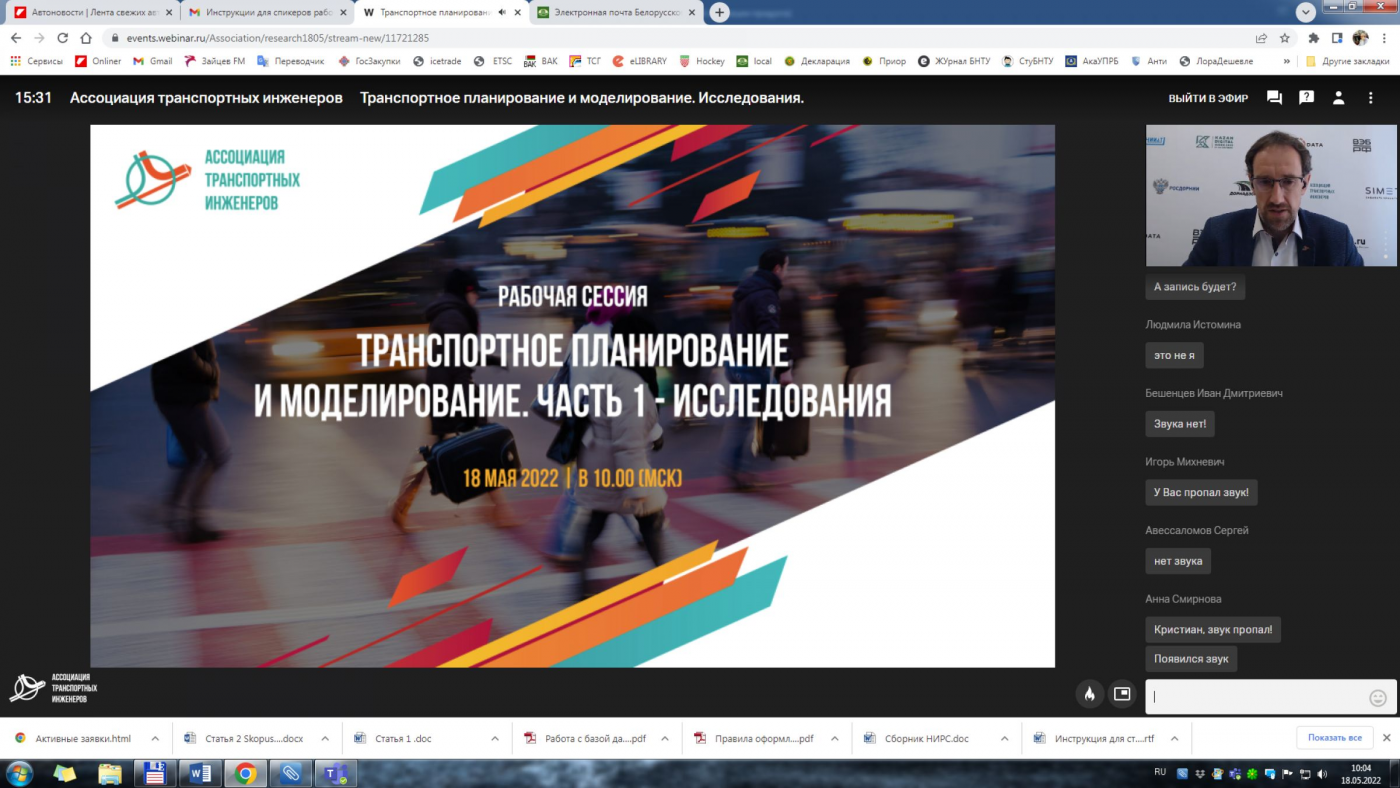
Task: Expand hidden bookmarks with double chevron
Action: 1287,61
